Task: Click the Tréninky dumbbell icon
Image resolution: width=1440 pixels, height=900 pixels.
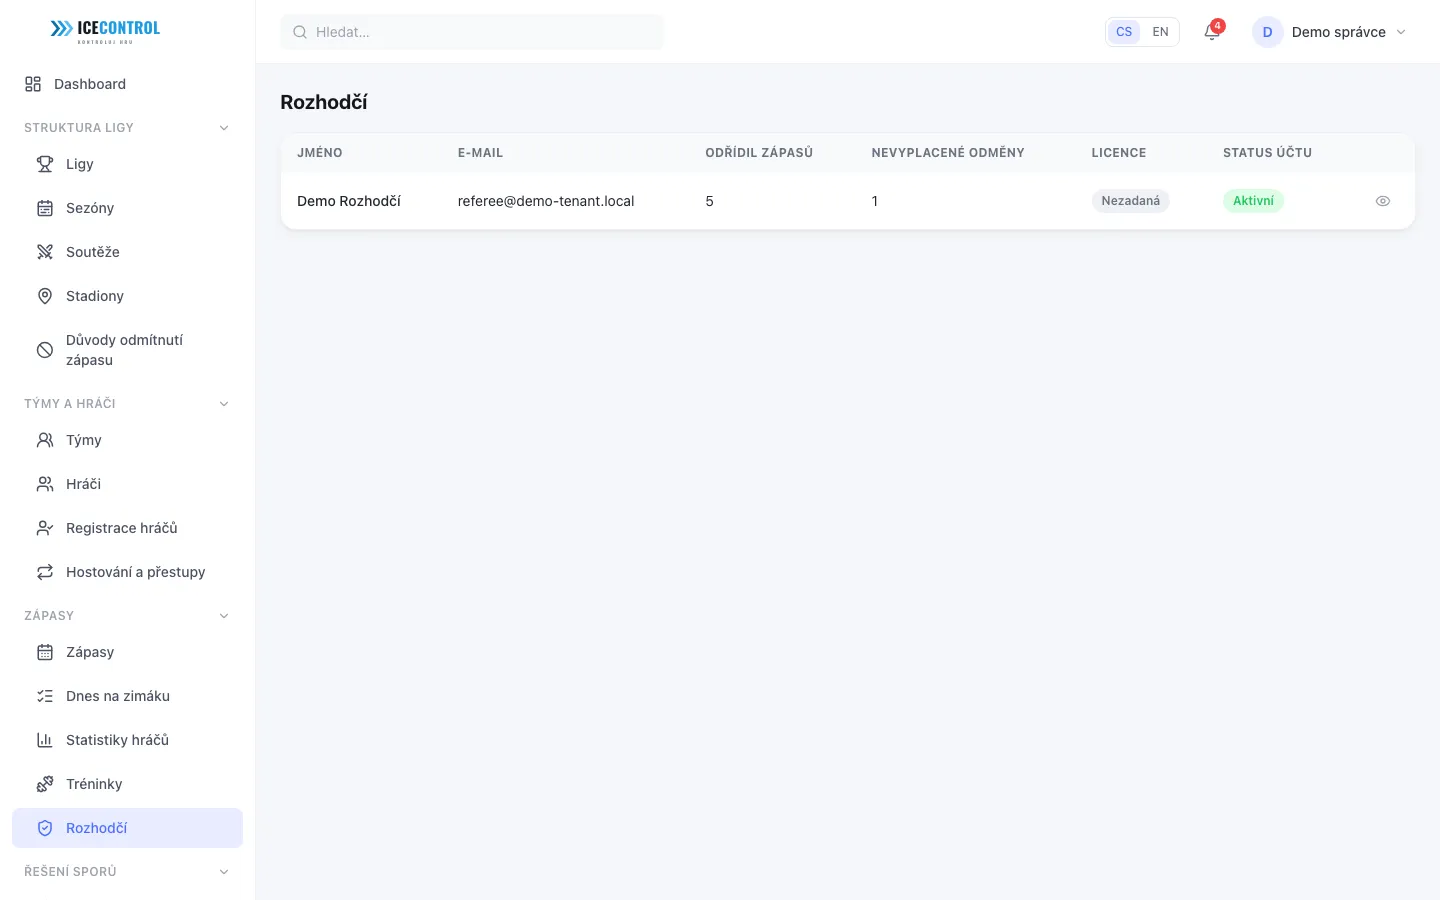Action: pos(45,784)
